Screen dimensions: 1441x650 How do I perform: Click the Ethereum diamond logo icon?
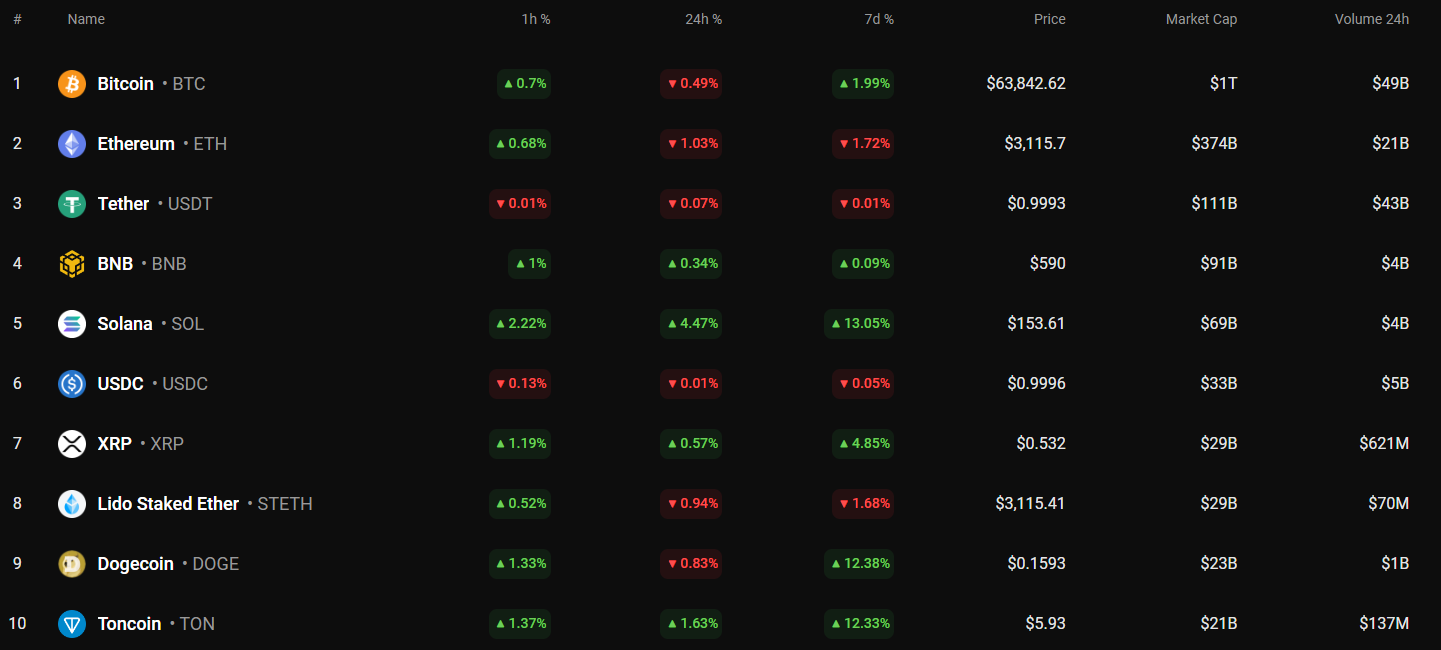coord(72,144)
